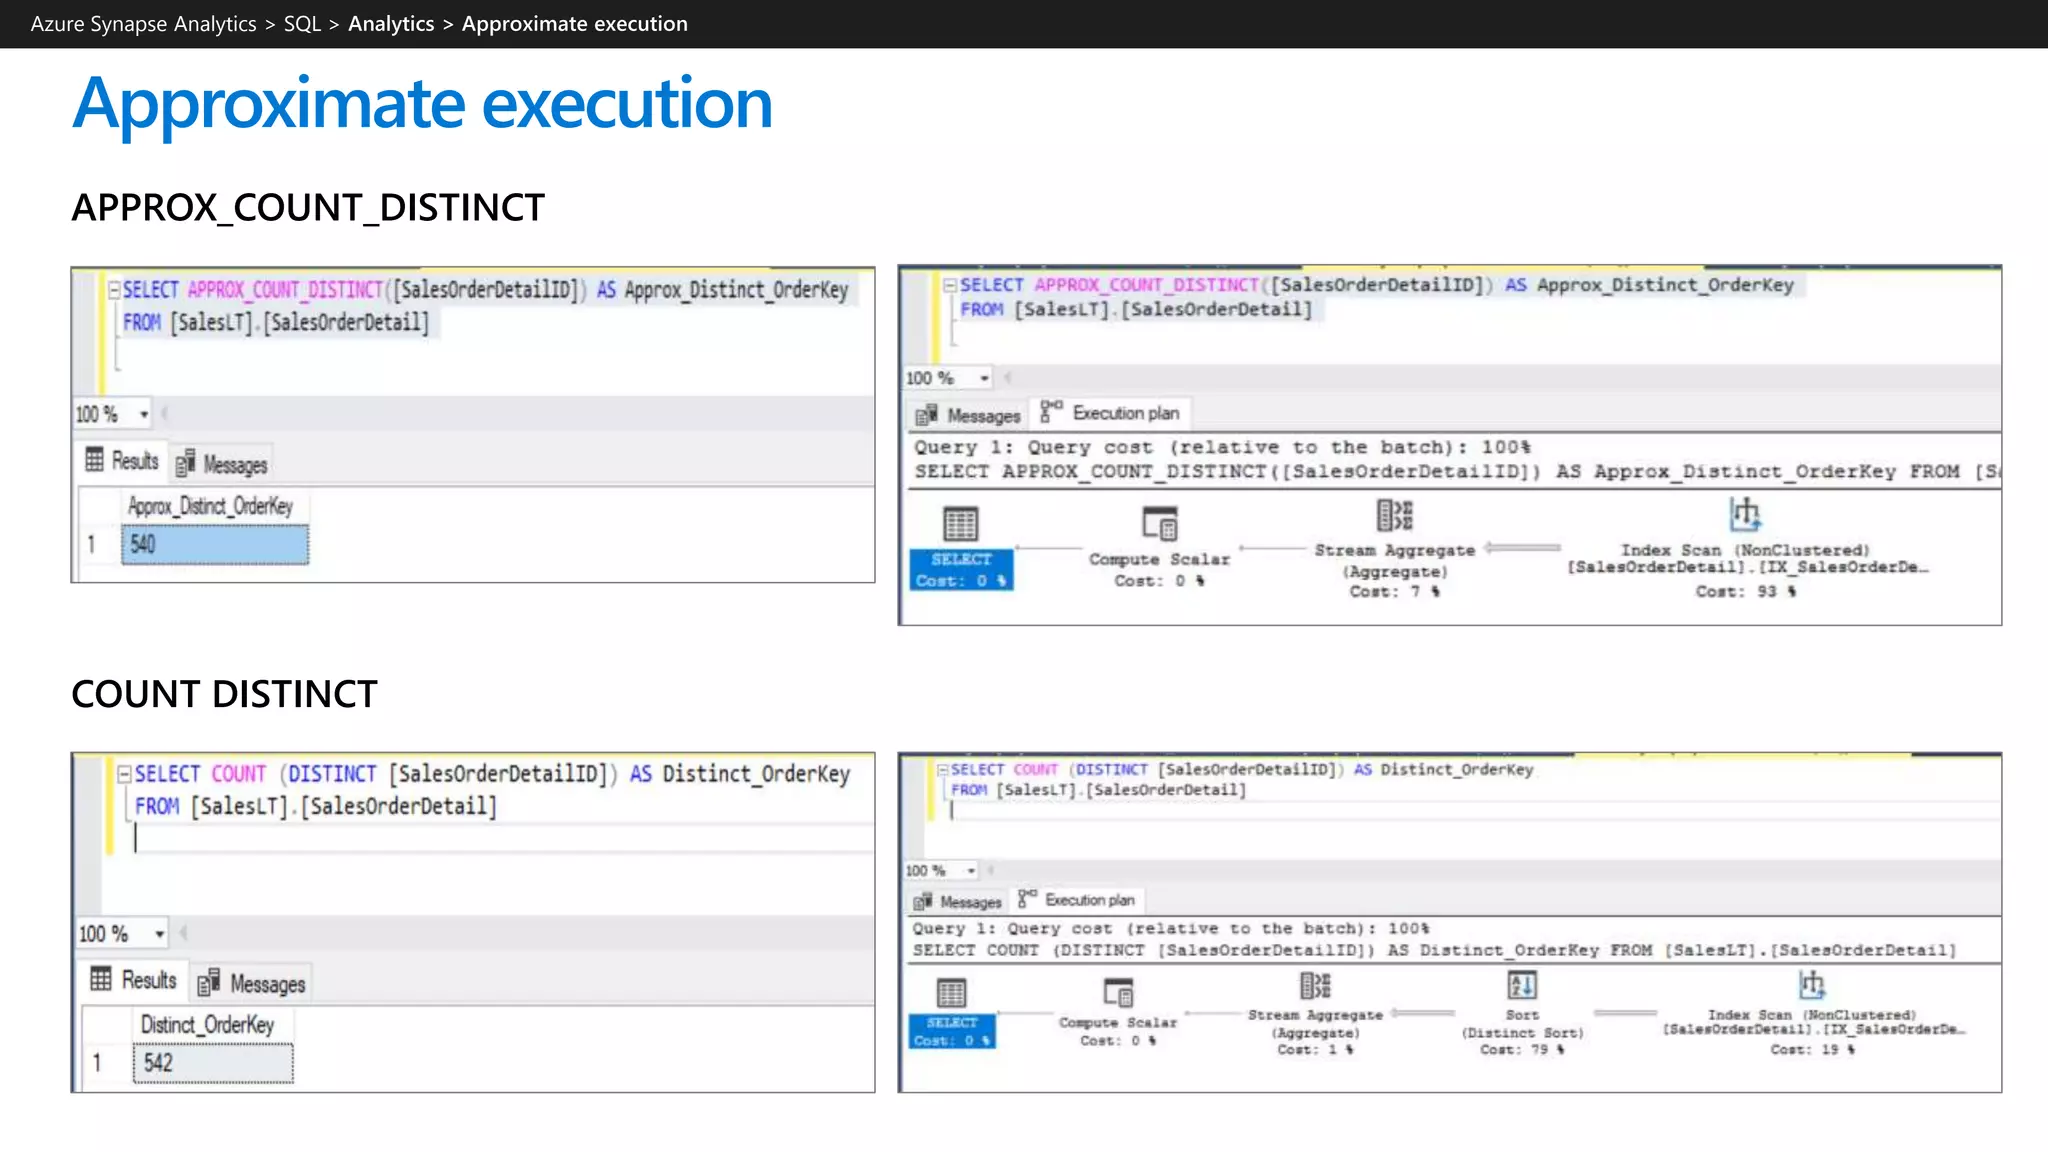Click the FROM line in top-left query editor
2048x1152 pixels.
coord(276,323)
